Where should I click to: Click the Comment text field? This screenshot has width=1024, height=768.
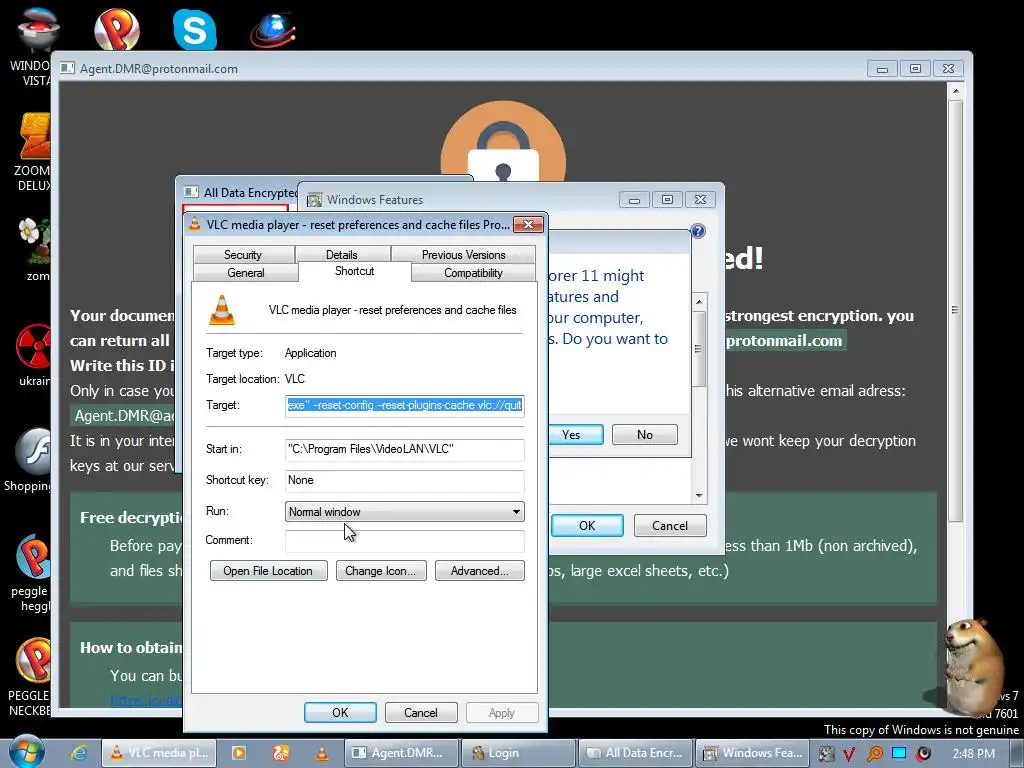[404, 540]
